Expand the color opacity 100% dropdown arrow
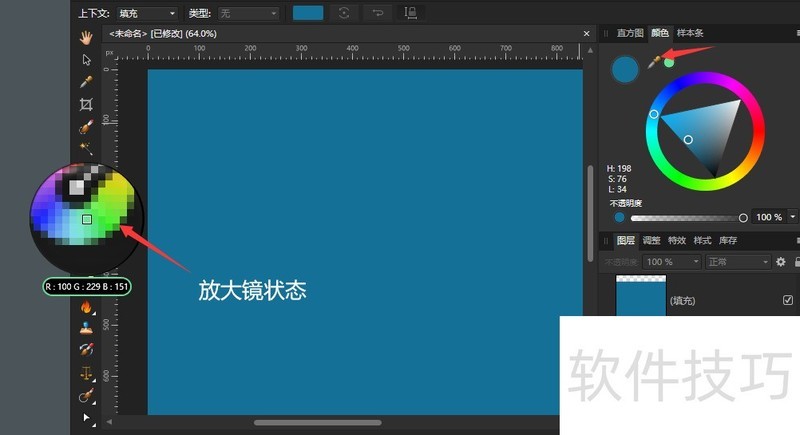800x435 pixels. point(793,217)
